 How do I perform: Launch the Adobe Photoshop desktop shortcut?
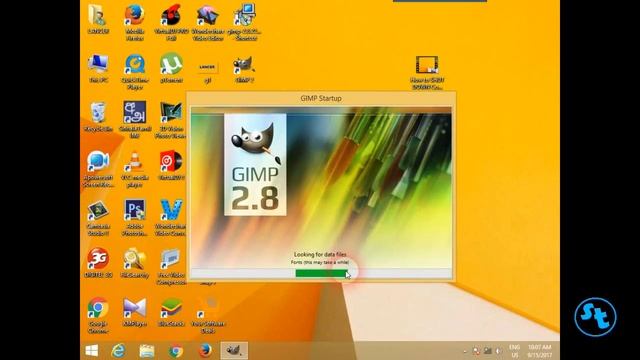(135, 218)
